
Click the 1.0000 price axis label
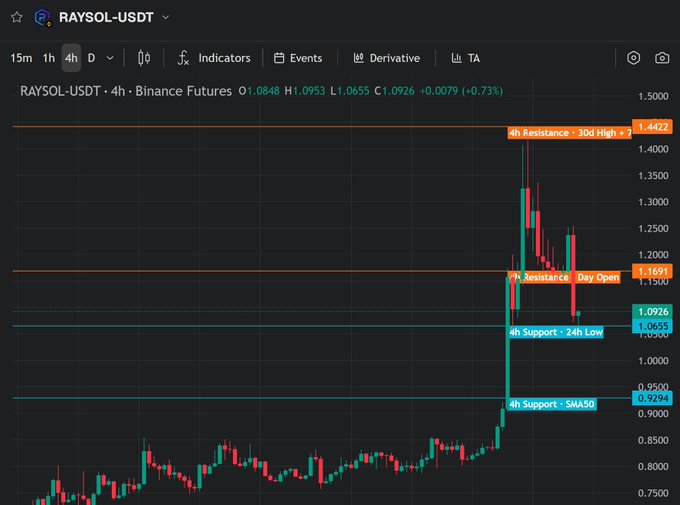pos(653,361)
